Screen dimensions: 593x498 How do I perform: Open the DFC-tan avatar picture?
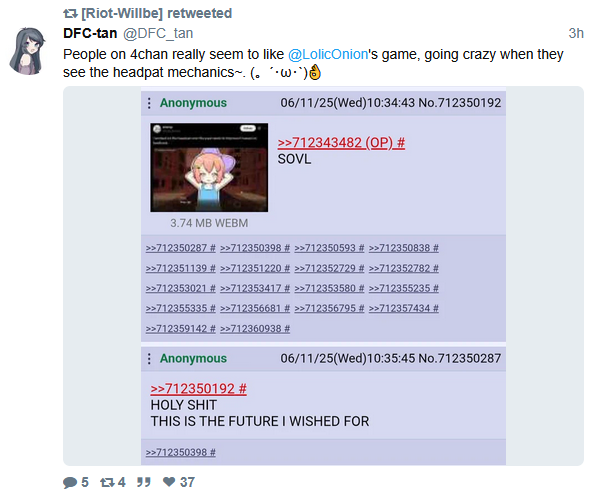27,51
